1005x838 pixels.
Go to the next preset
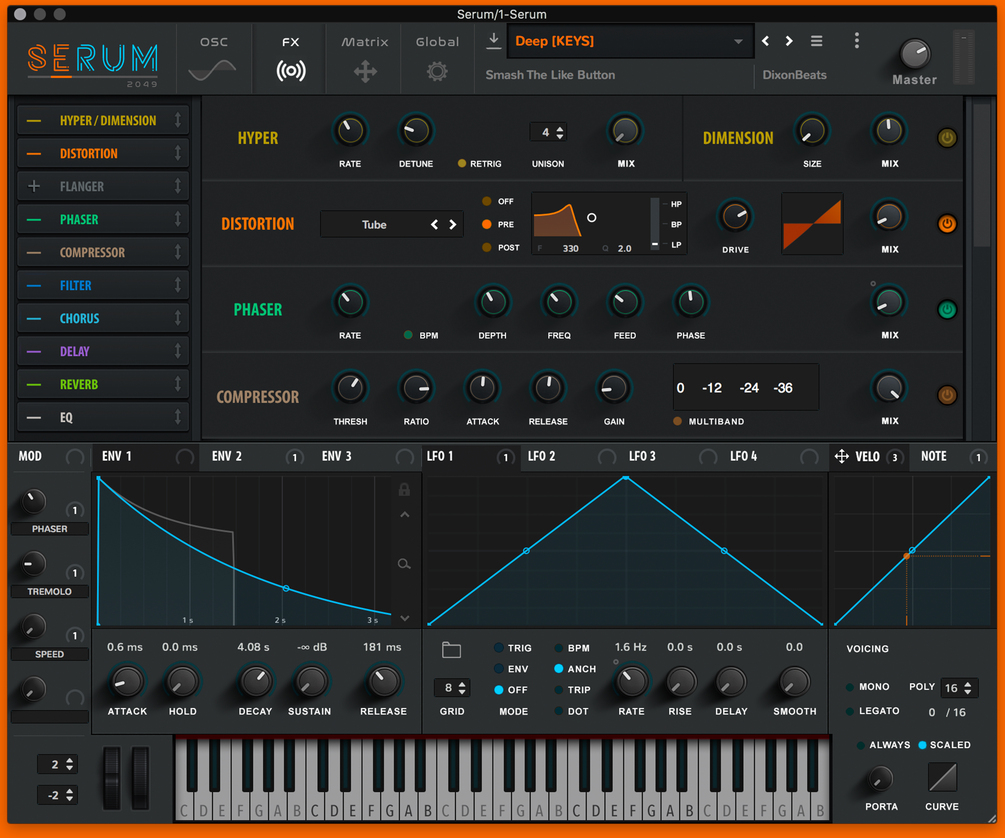click(x=789, y=41)
